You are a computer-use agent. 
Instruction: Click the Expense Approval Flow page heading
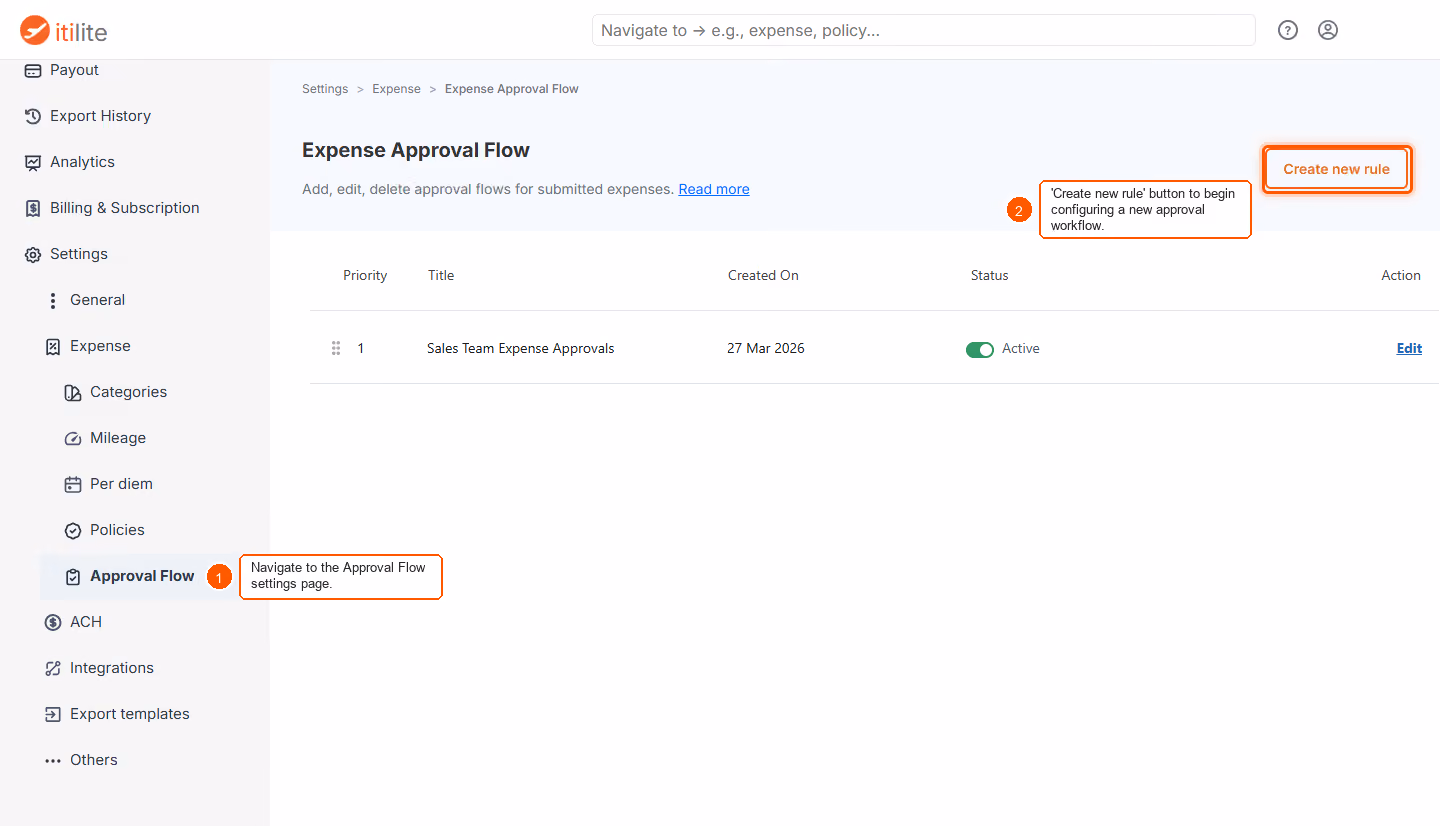click(416, 150)
